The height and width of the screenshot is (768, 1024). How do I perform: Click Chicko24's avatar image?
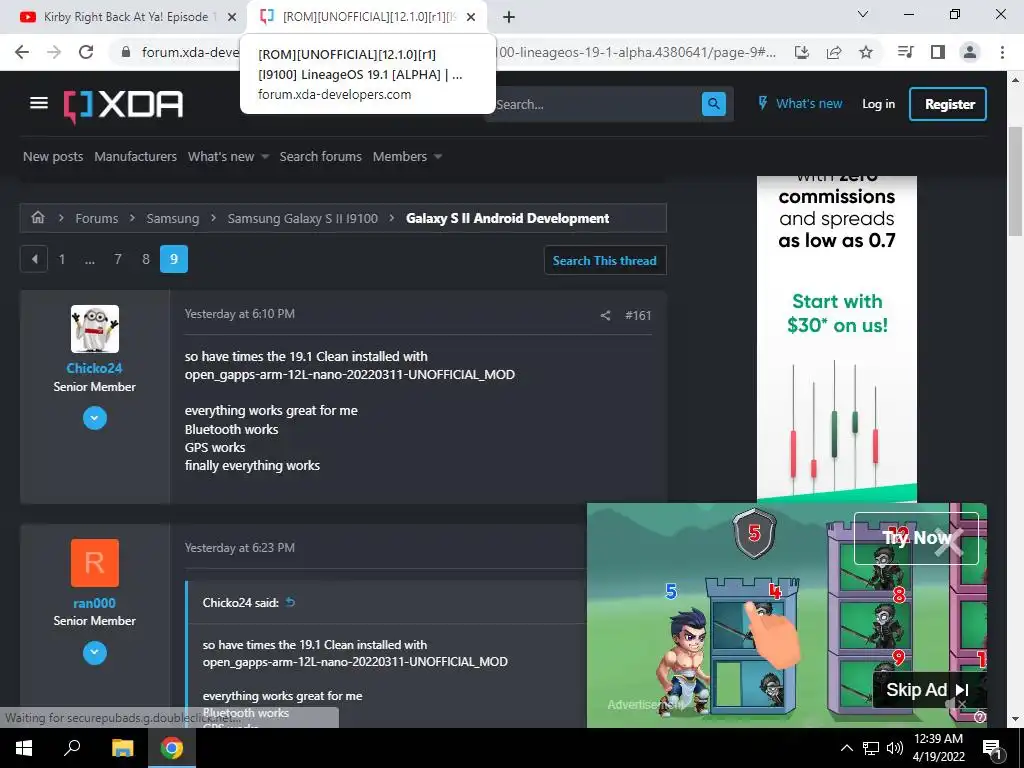click(x=95, y=328)
